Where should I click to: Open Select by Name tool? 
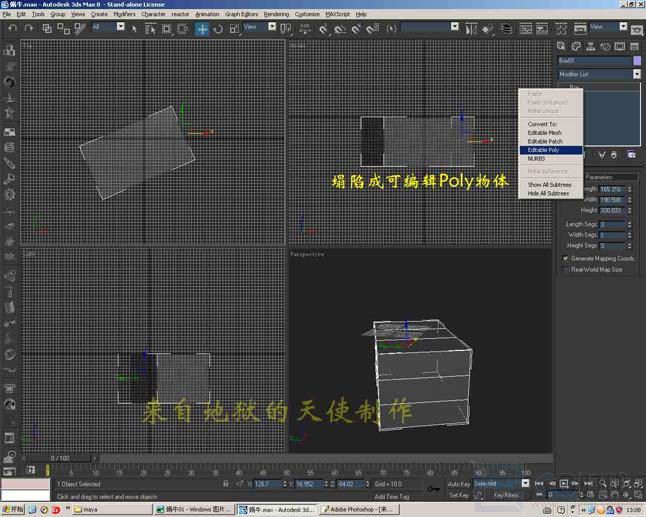click(x=150, y=29)
